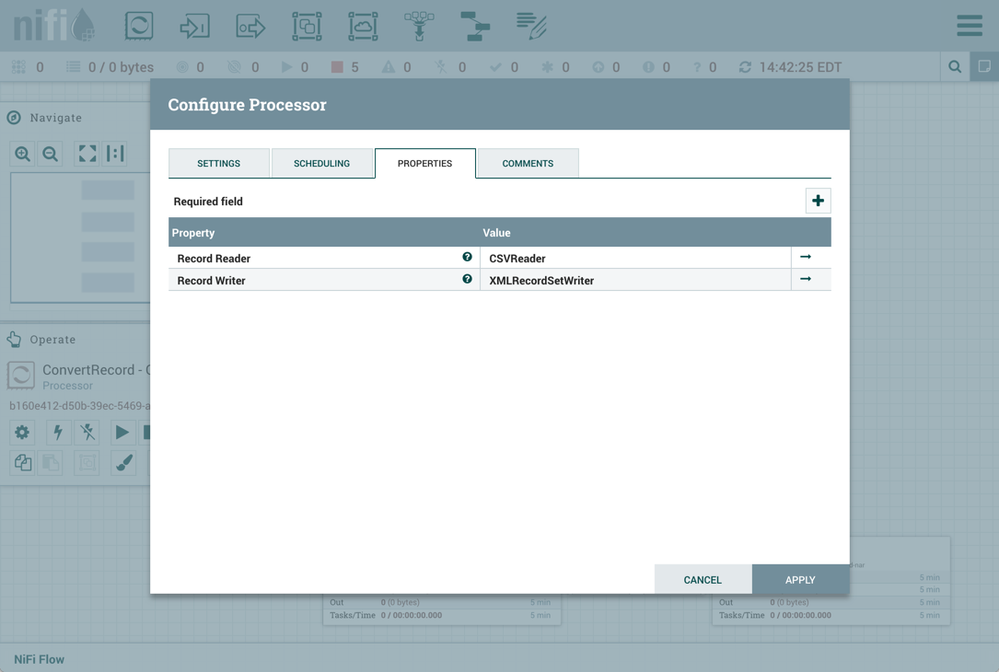The image size is (999, 672).
Task: Add a new property with plus icon
Action: (818, 201)
